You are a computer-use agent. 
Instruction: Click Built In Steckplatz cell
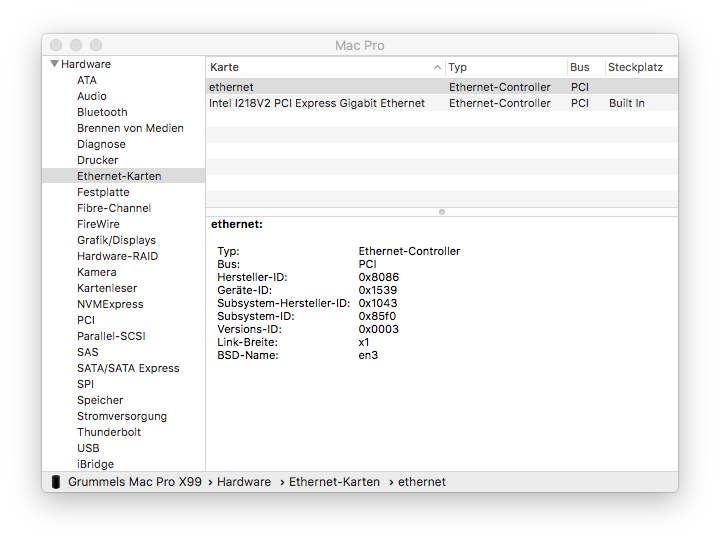627,103
